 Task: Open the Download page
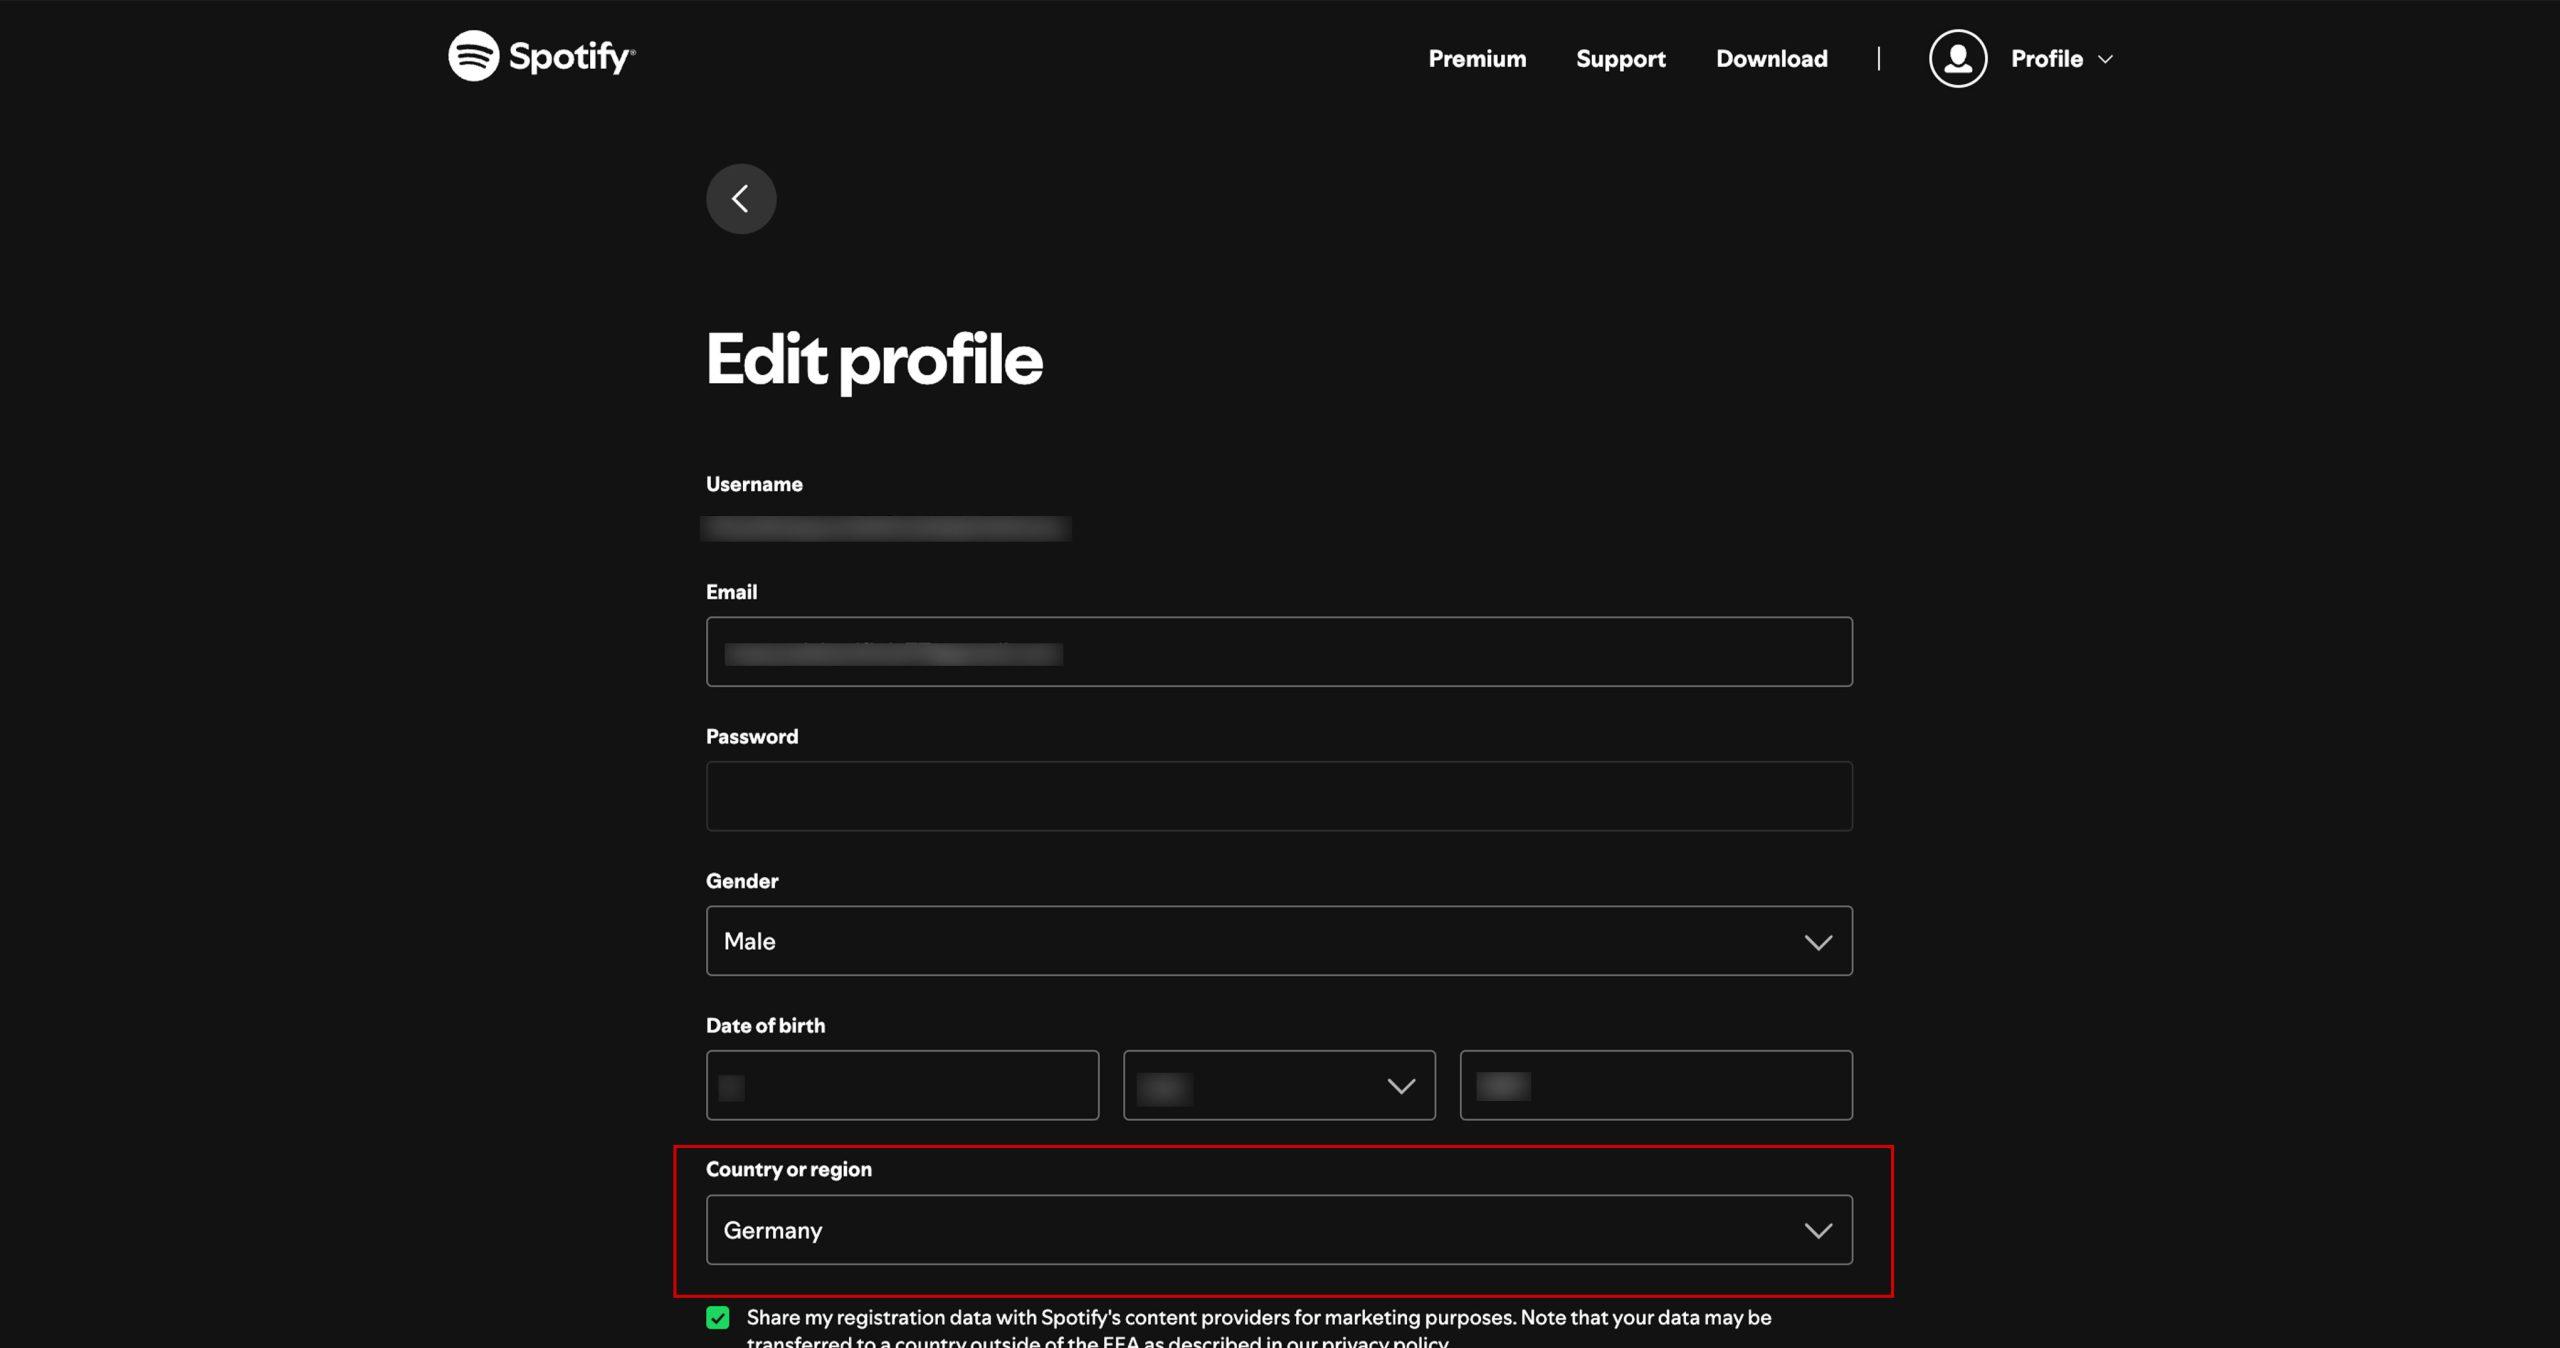click(x=1772, y=59)
